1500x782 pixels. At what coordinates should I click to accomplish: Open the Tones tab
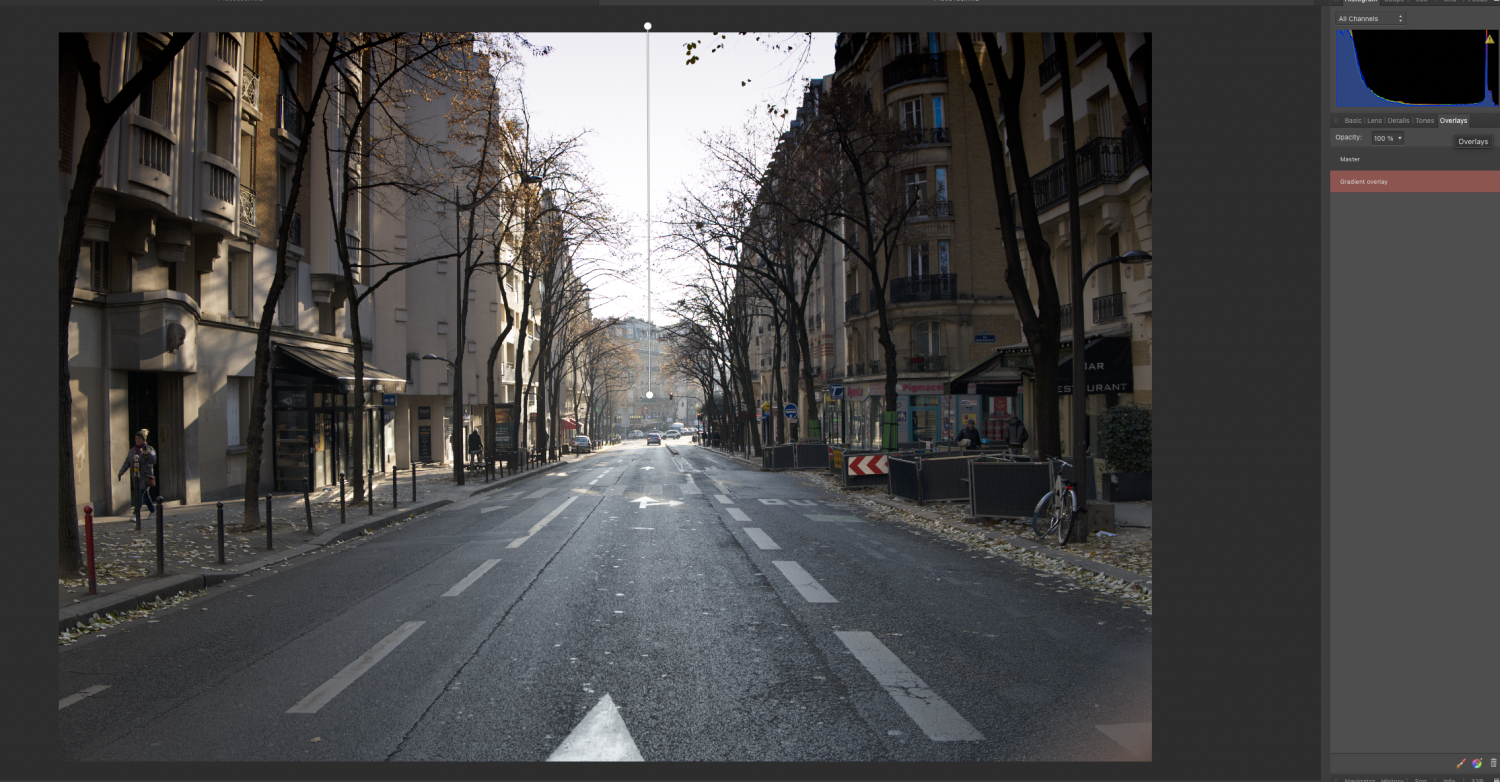(x=1424, y=120)
